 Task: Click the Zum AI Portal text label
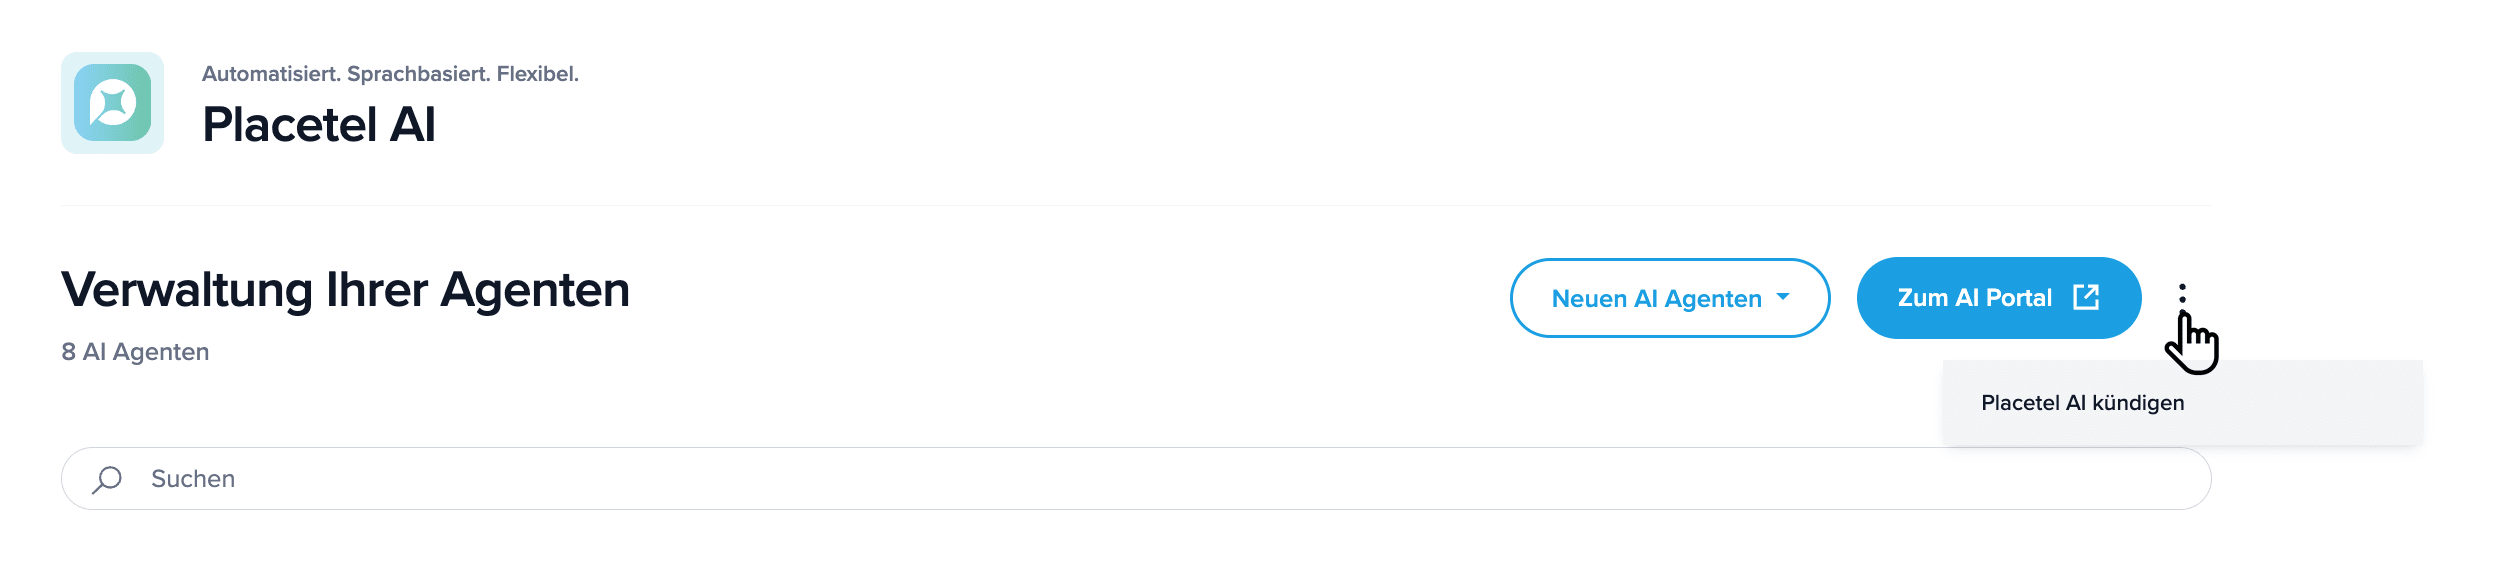(x=1974, y=298)
